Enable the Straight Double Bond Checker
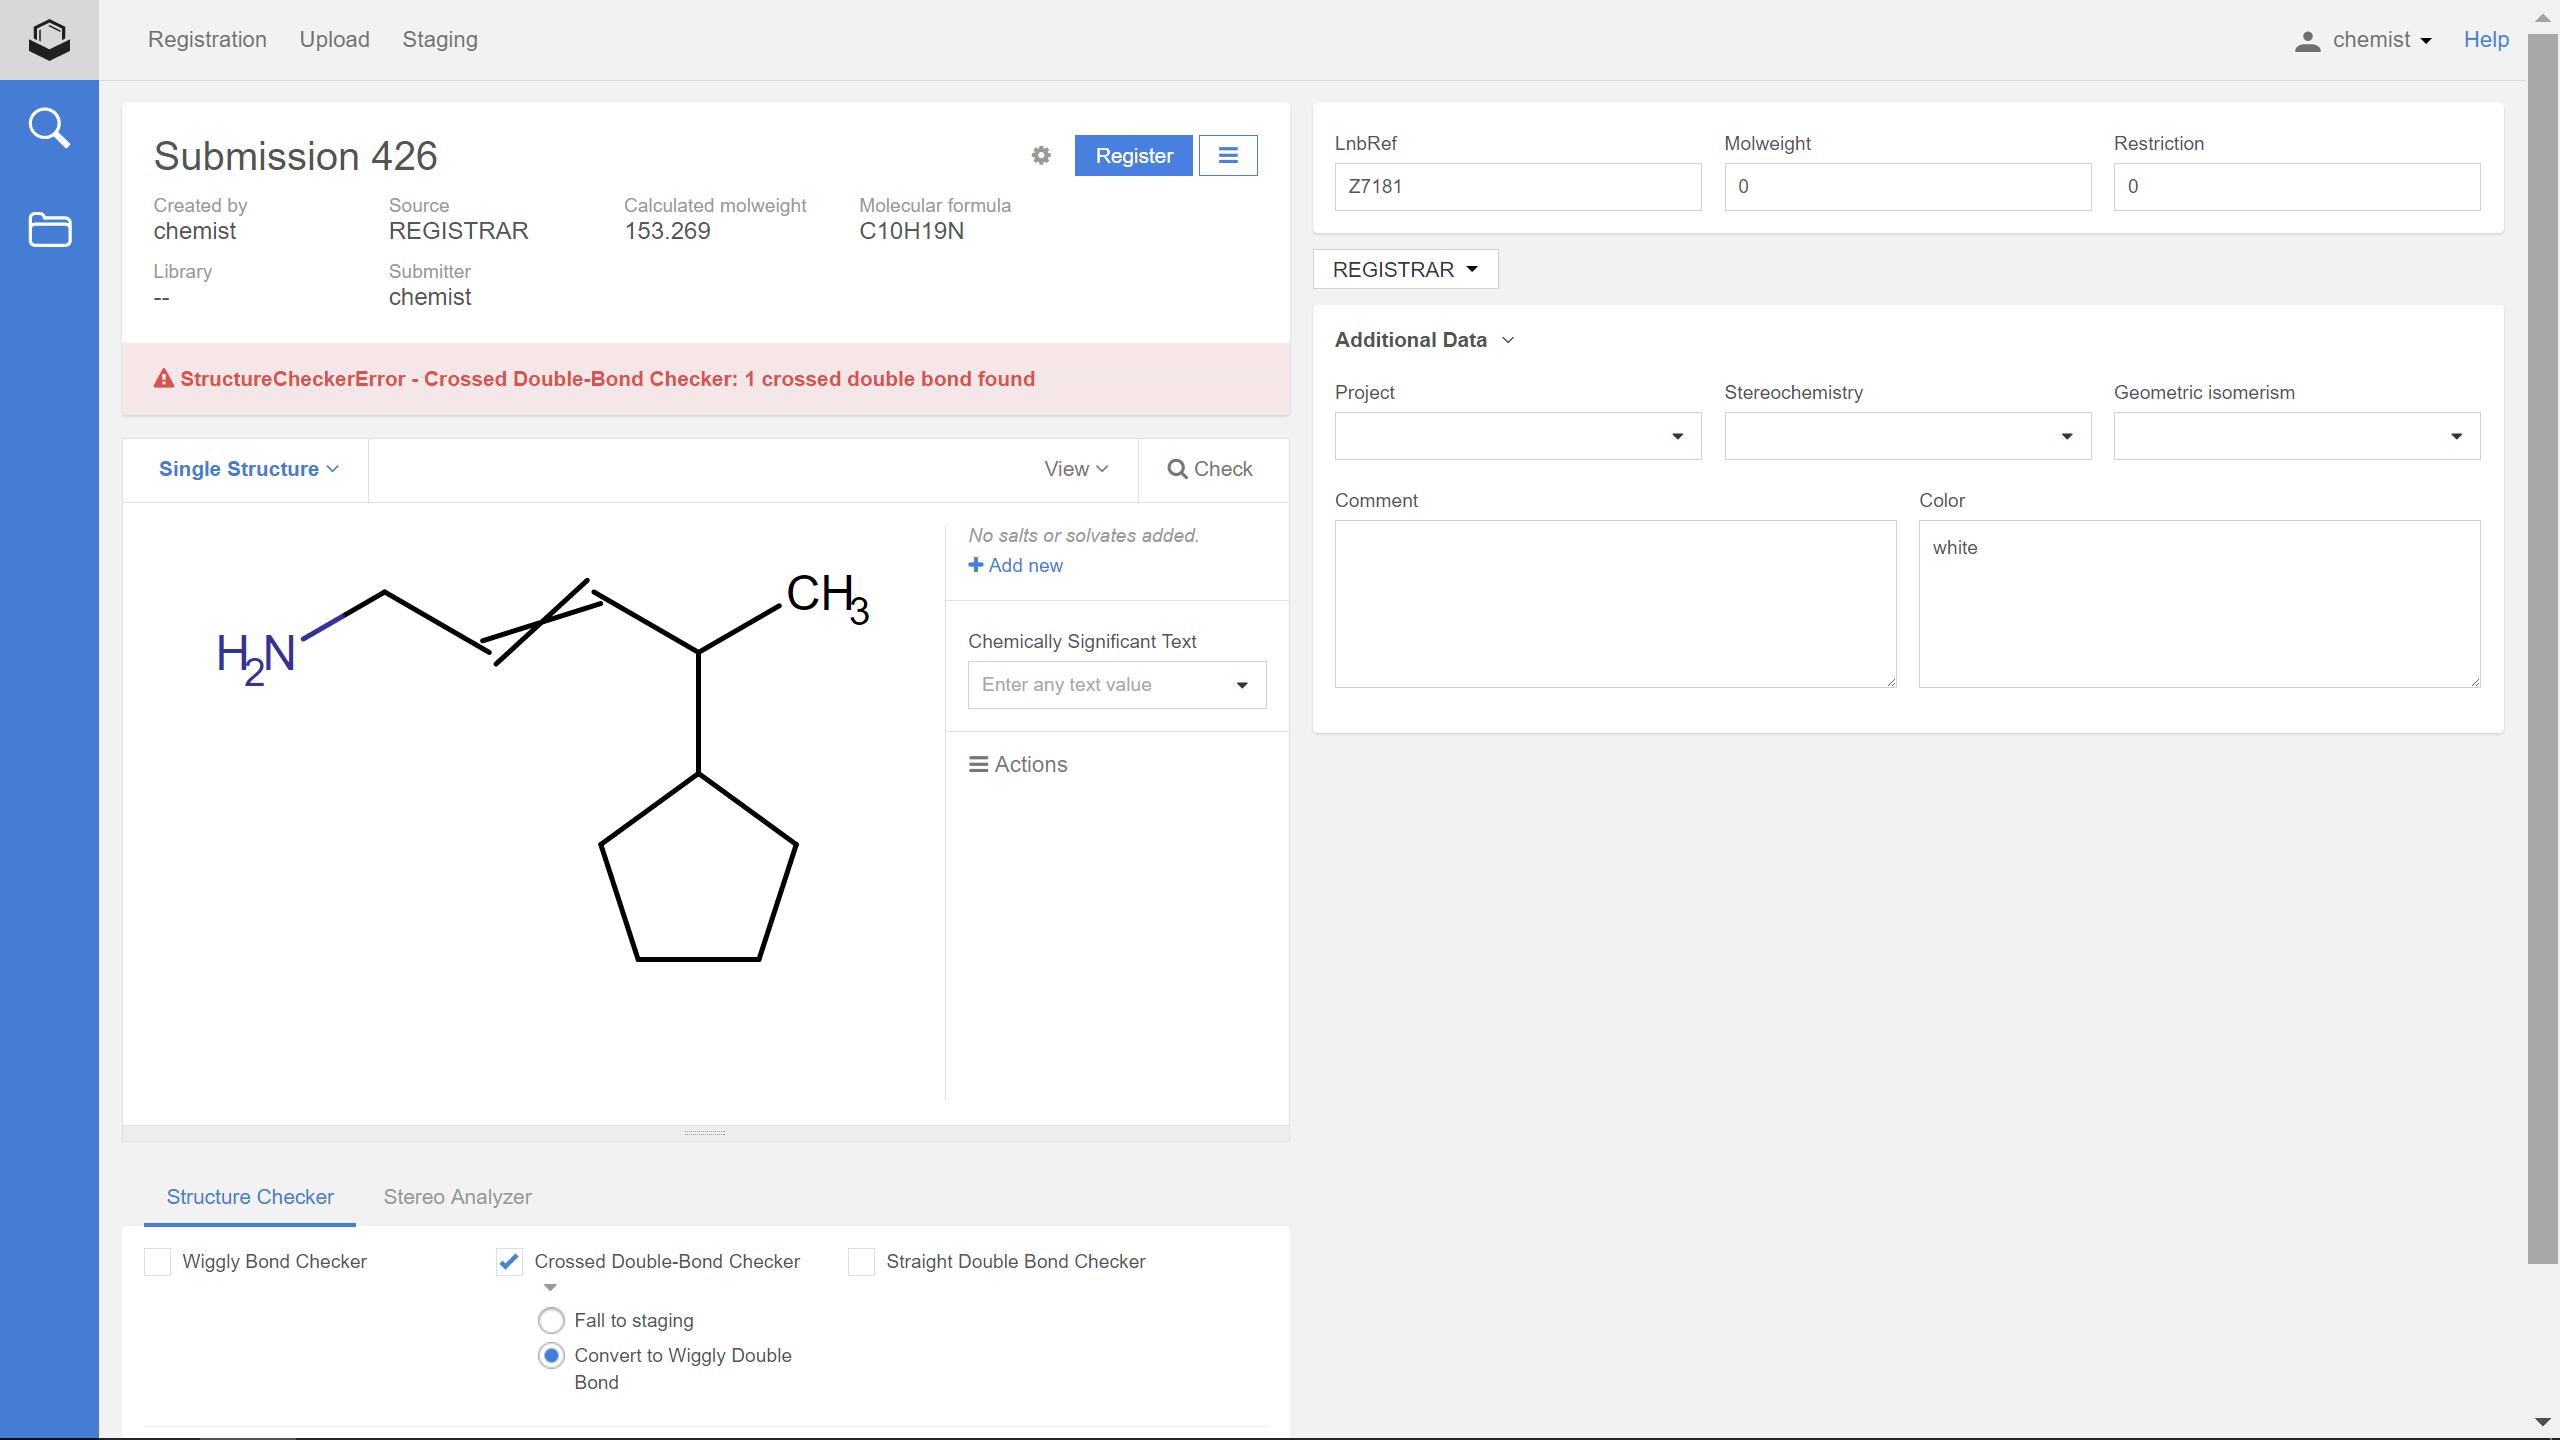 coord(861,1261)
